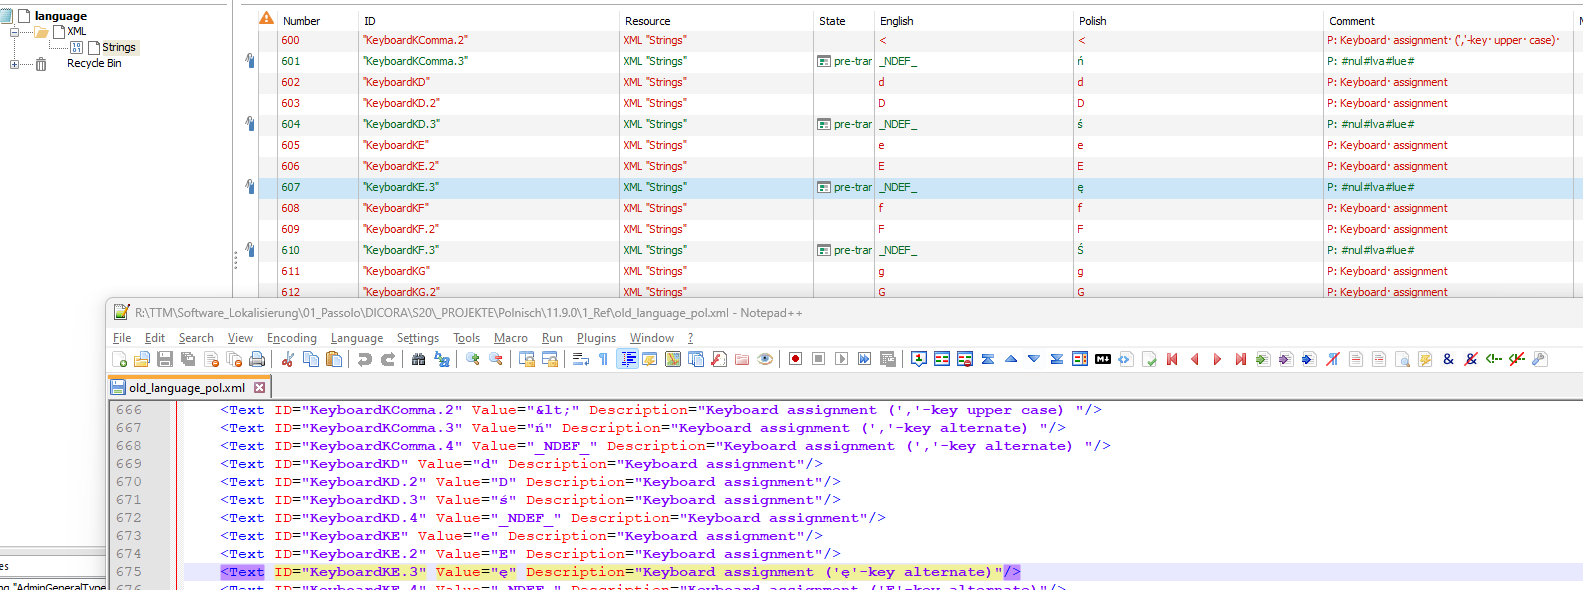Expand the Recycle Bin tree node
The width and height of the screenshot is (1583, 590).
pyautogui.click(x=14, y=64)
